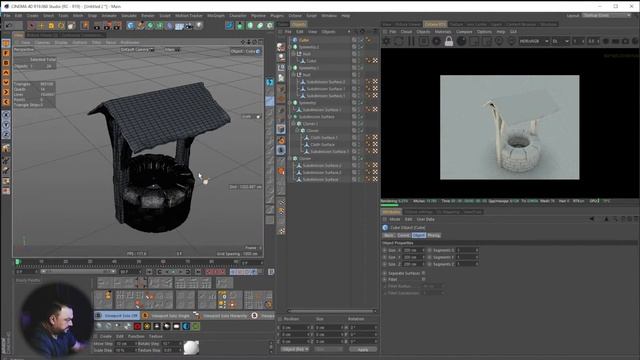Switch to the Phong attribute tab

tap(433, 236)
